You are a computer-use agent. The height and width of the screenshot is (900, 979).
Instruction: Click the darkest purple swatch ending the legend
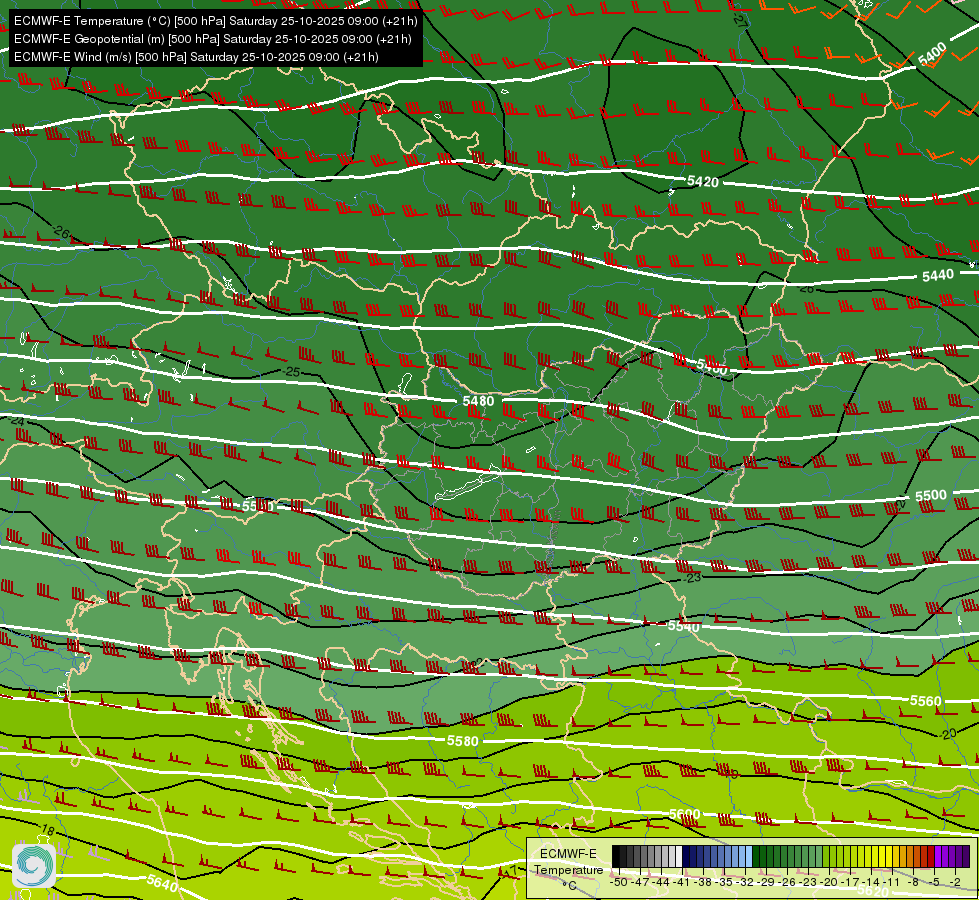[x=966, y=856]
